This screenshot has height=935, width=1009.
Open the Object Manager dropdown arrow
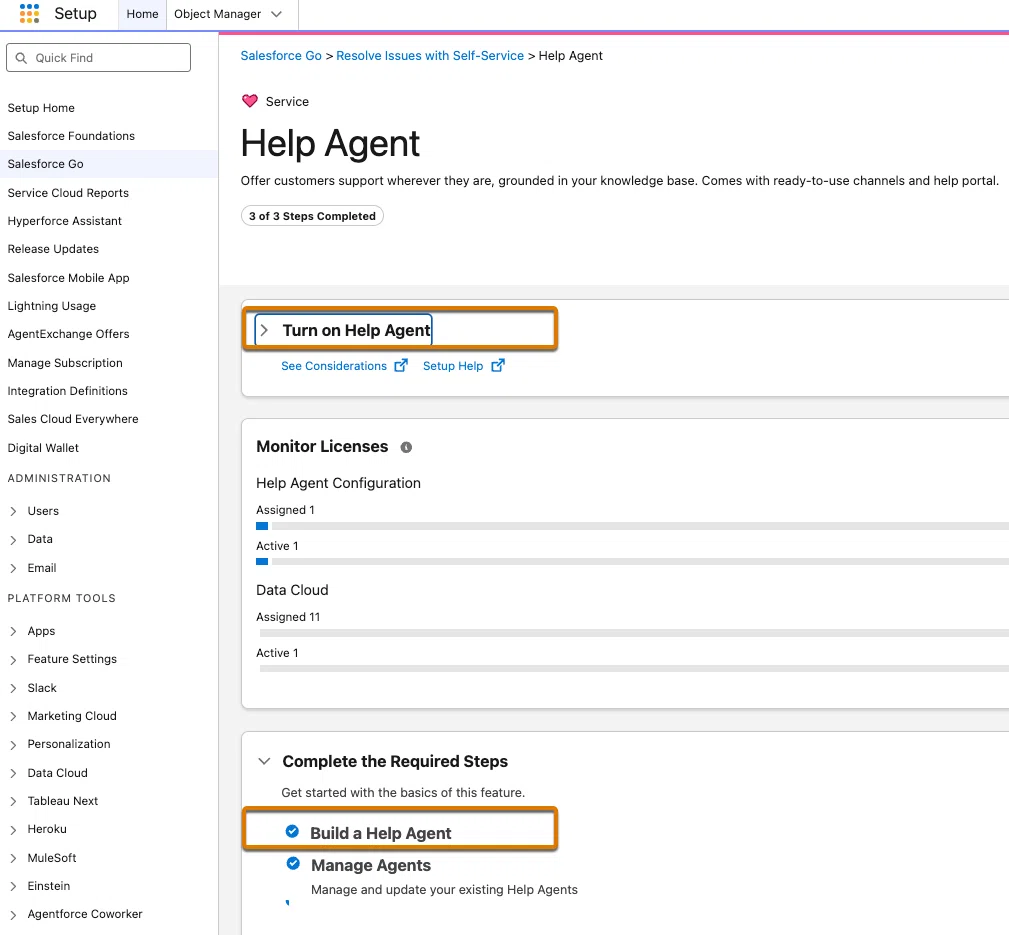click(277, 14)
